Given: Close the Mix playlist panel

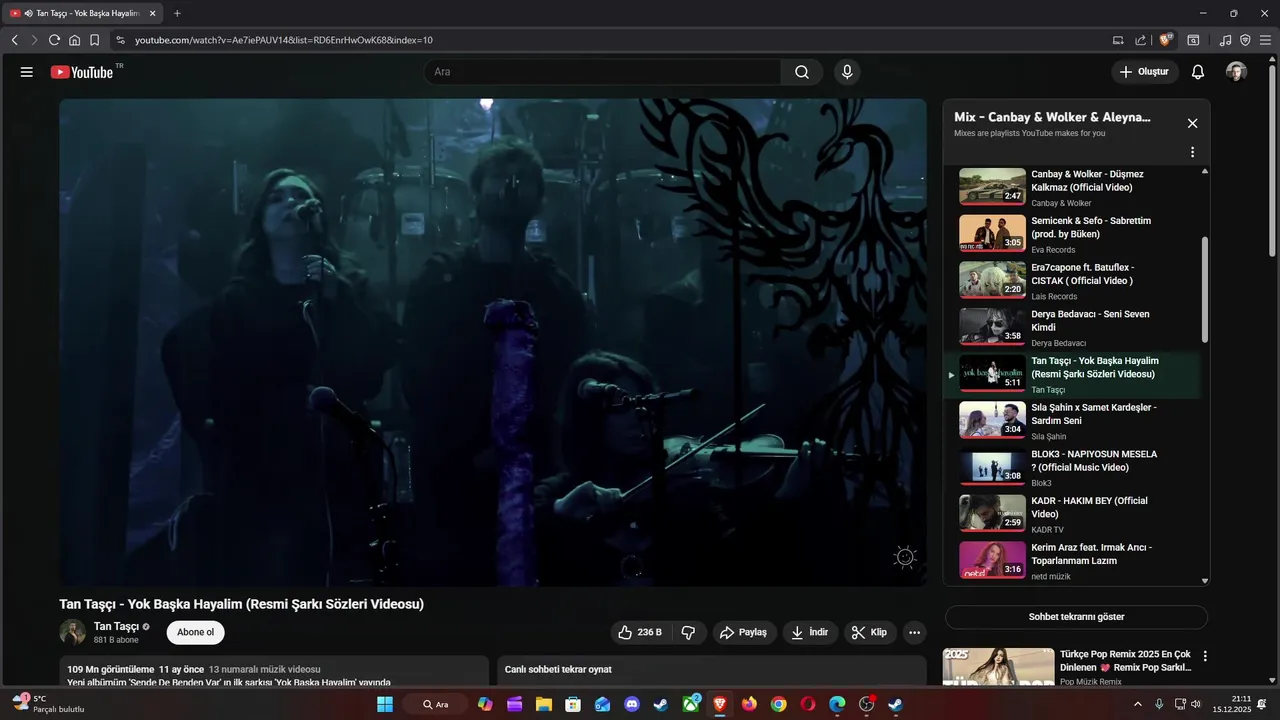Looking at the screenshot, I should (x=1192, y=123).
